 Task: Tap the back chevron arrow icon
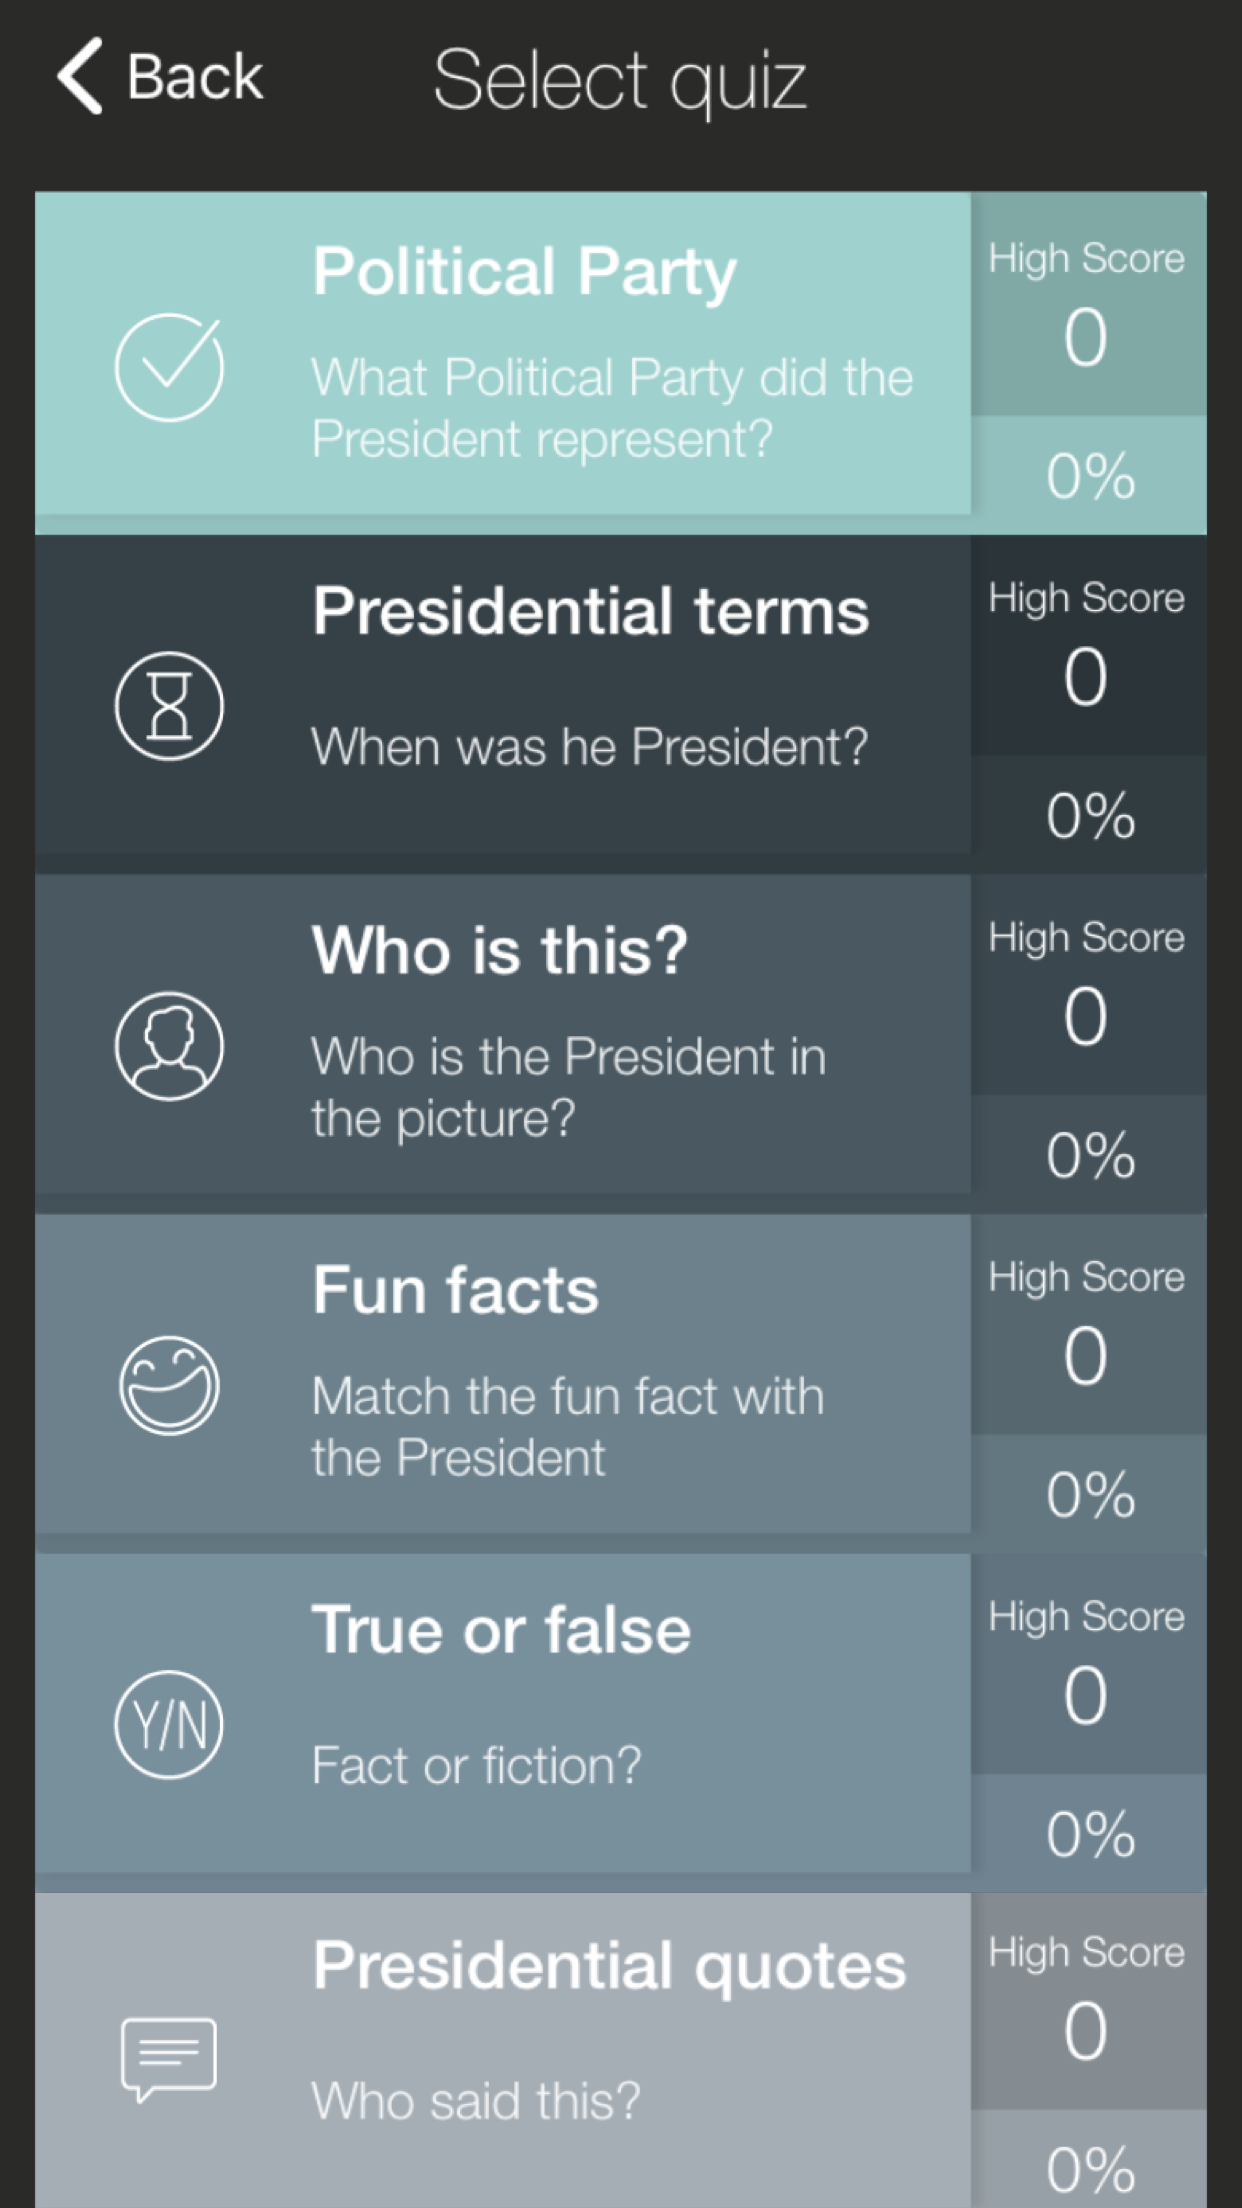coord(80,77)
